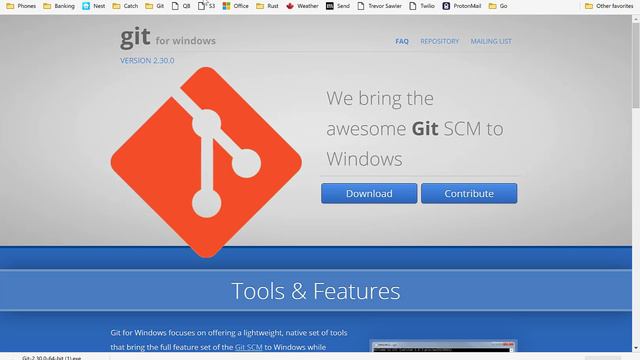
Task: Open the Twilio bookmark
Action: click(x=422, y=6)
